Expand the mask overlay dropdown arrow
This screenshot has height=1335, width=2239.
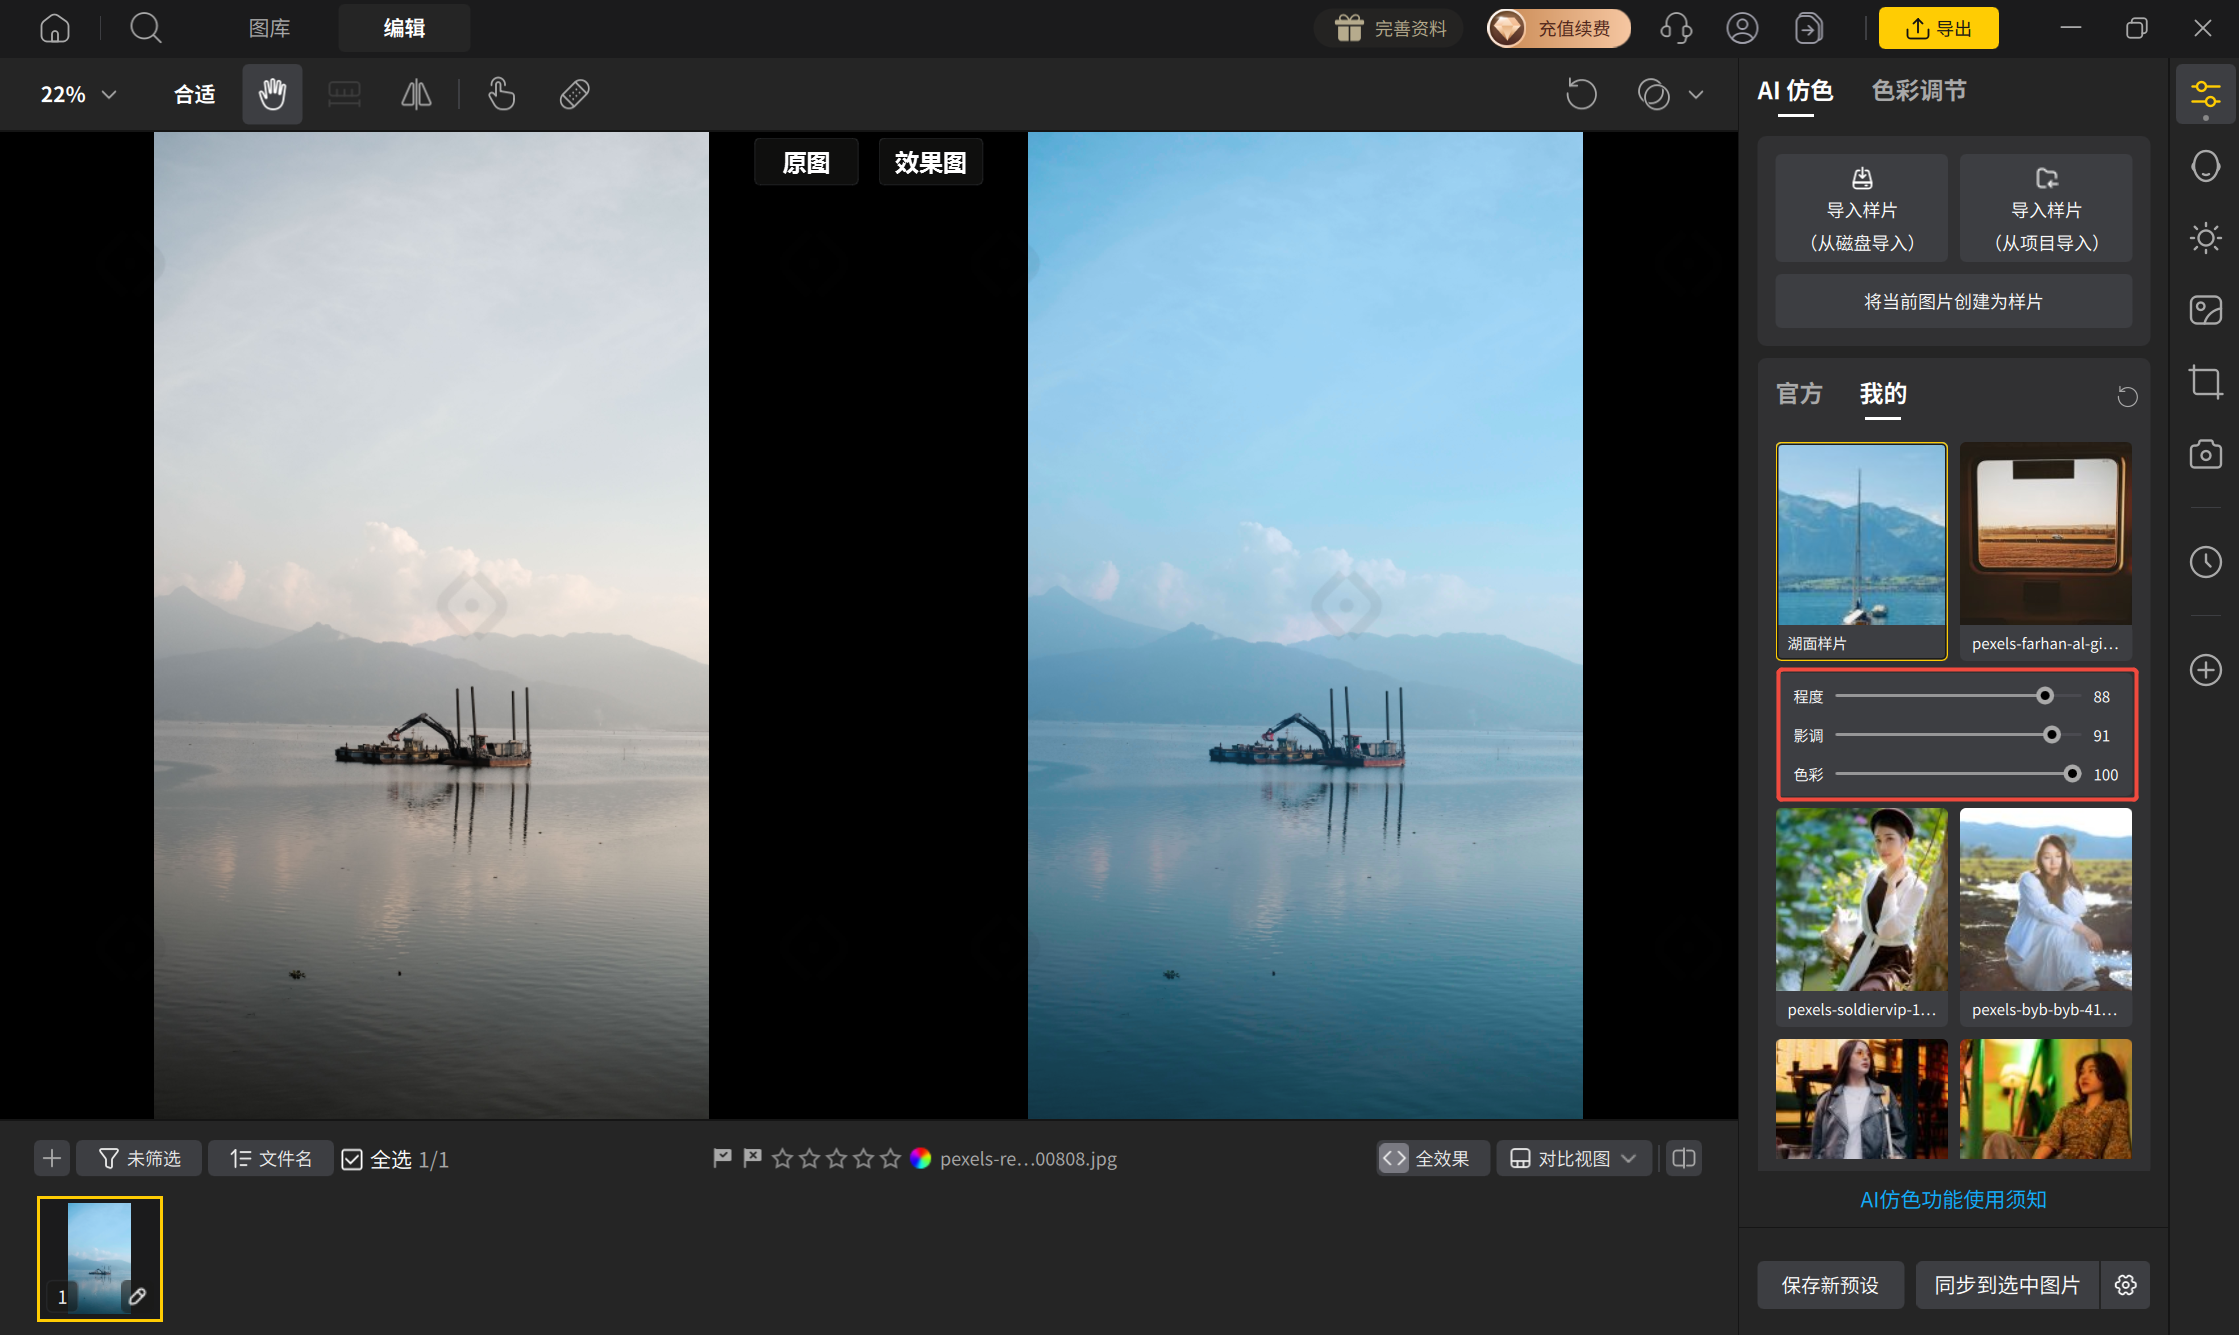[x=1696, y=95]
